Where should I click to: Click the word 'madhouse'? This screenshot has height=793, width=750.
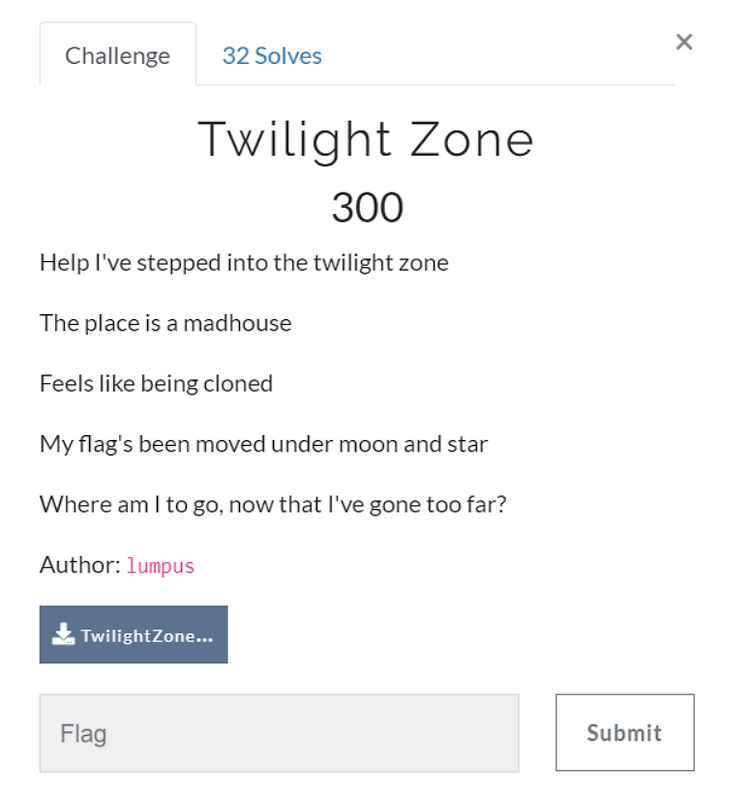click(x=237, y=323)
